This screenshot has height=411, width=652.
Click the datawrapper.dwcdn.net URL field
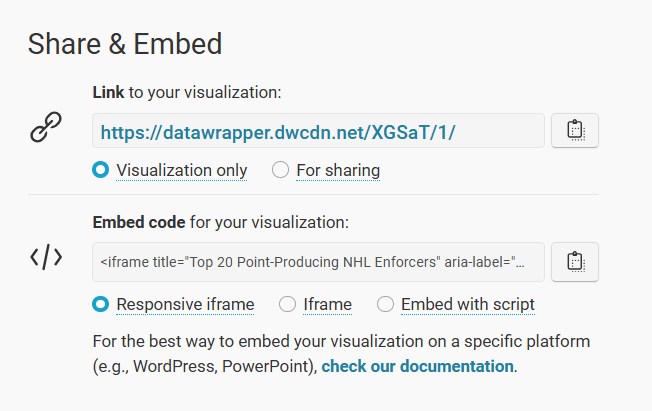[x=318, y=130]
